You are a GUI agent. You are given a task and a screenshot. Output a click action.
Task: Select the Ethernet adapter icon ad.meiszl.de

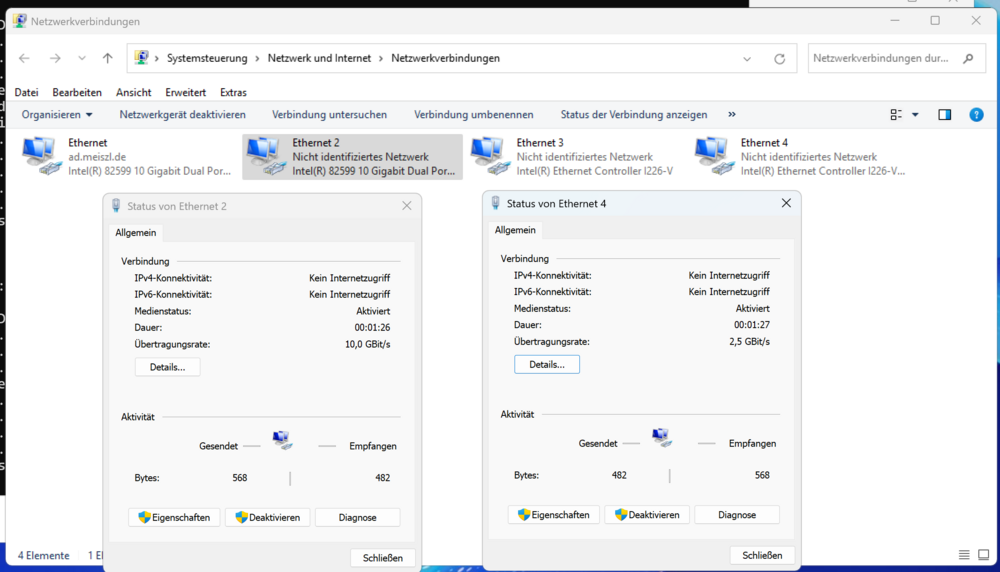[x=41, y=156]
